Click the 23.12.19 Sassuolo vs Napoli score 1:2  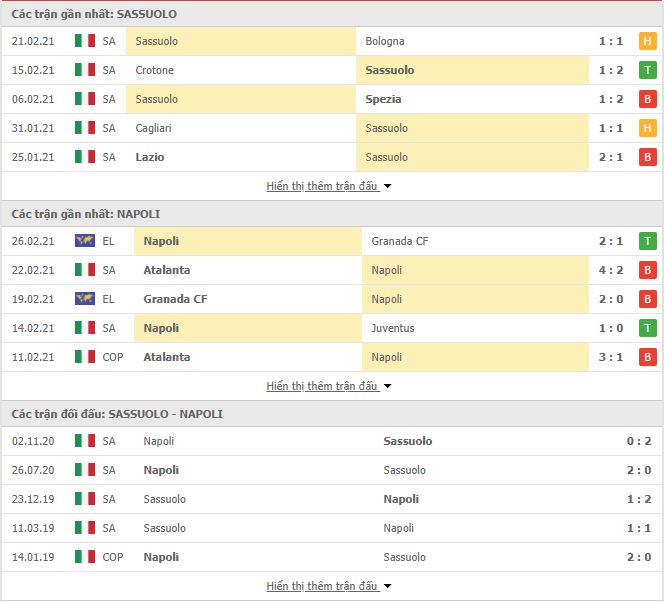click(x=639, y=499)
